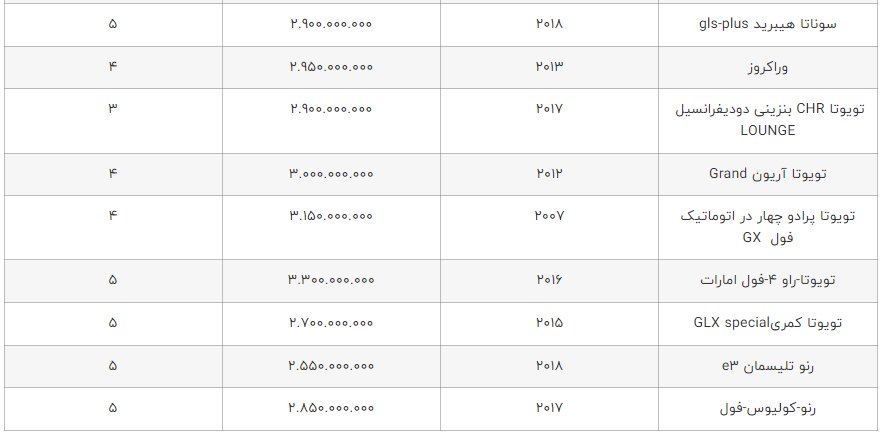
Task: Select the number 3 in Toyota CHR row
Action: tap(112, 108)
